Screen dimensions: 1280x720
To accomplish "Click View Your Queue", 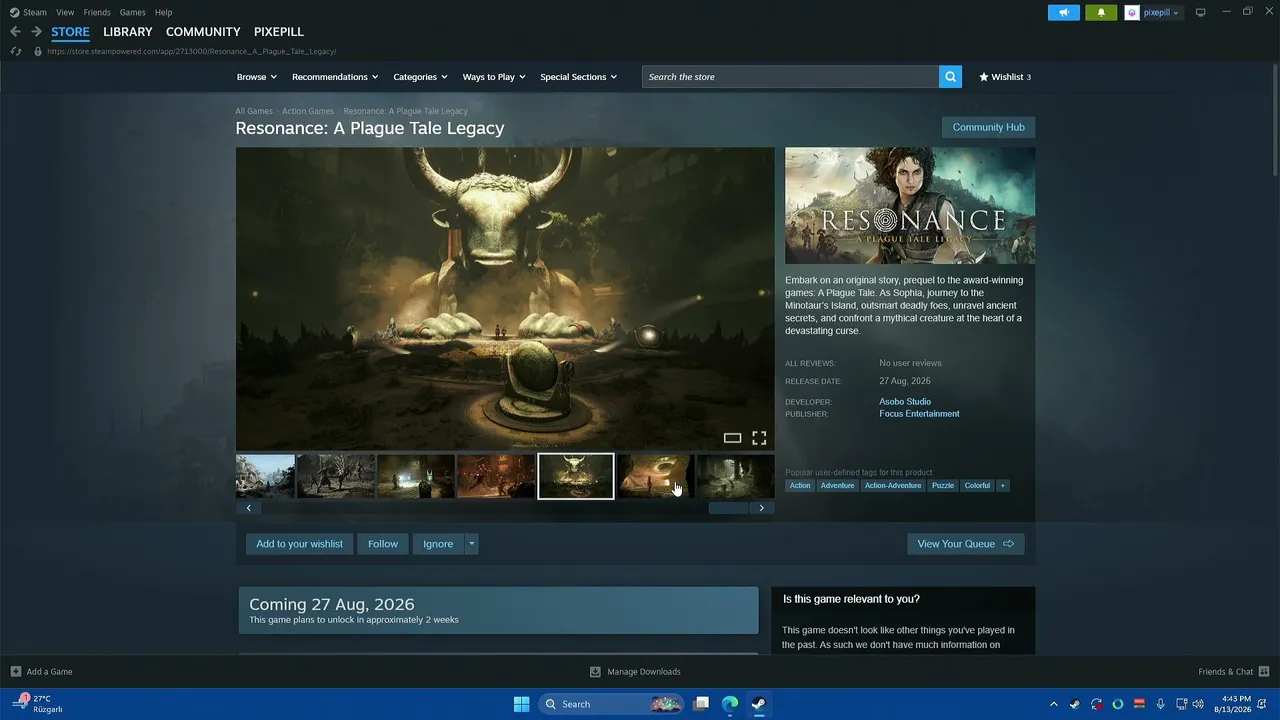I will point(965,544).
